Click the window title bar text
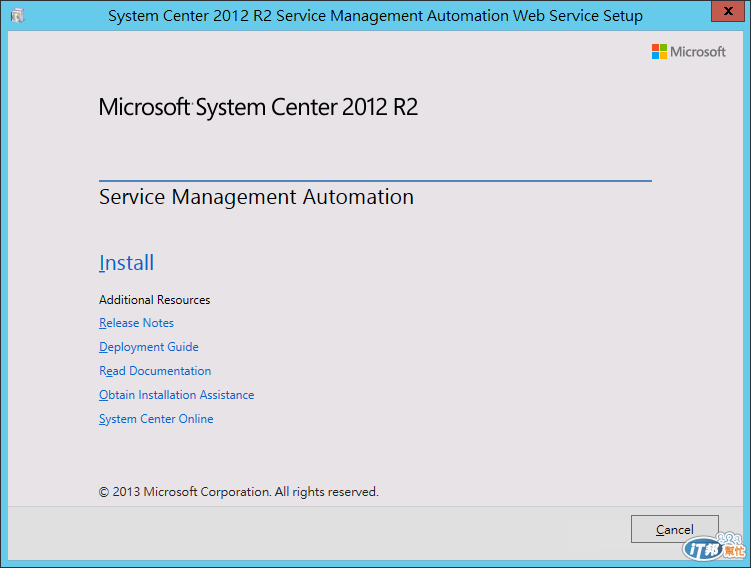The height and width of the screenshot is (568, 751). pos(375,16)
